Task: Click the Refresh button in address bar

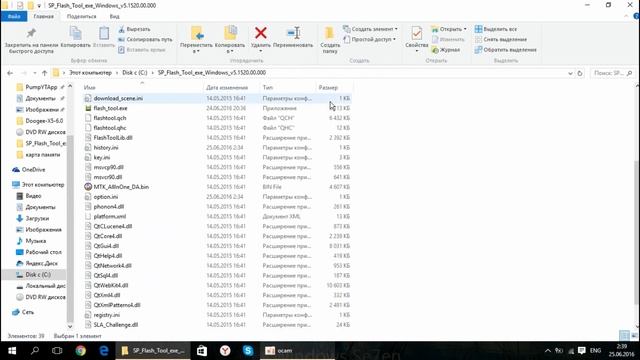Action: pyautogui.click(x=580, y=73)
